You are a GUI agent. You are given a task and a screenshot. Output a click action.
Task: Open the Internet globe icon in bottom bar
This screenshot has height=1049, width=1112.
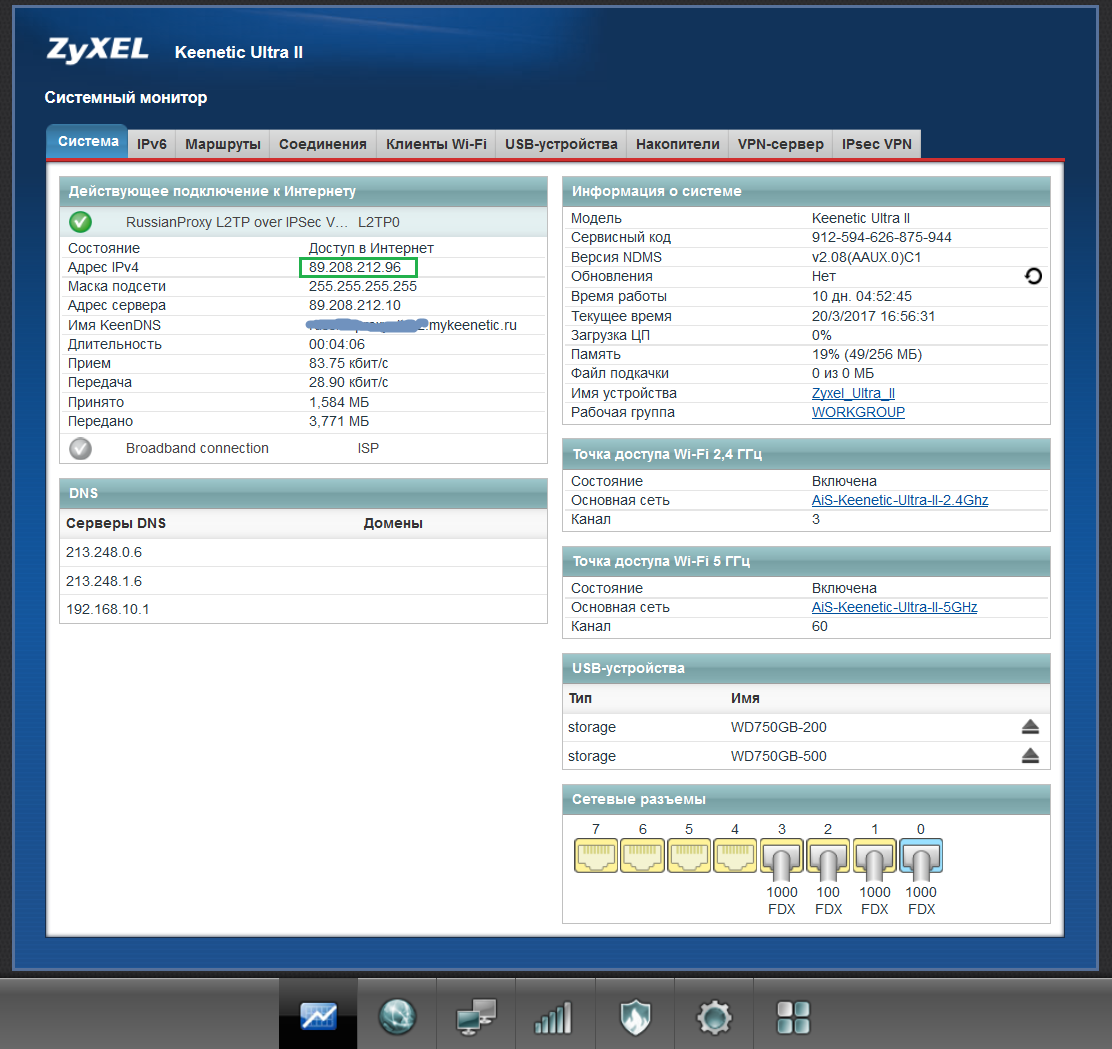pos(397,1016)
